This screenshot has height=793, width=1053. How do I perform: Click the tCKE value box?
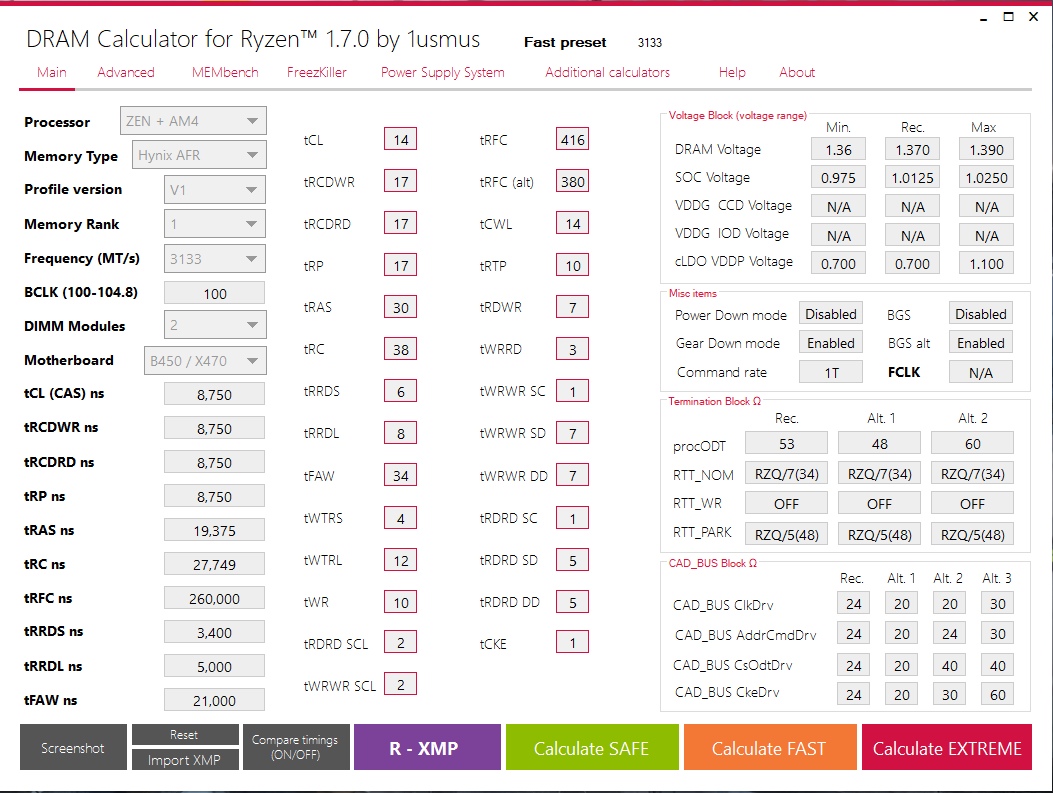[x=572, y=643]
